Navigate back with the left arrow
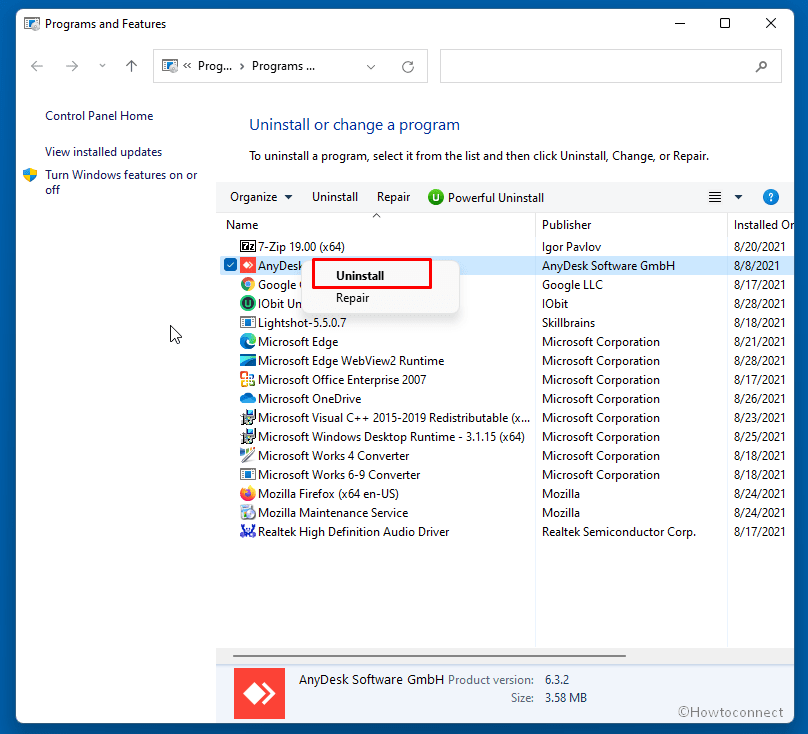The height and width of the screenshot is (734, 808). (37, 66)
